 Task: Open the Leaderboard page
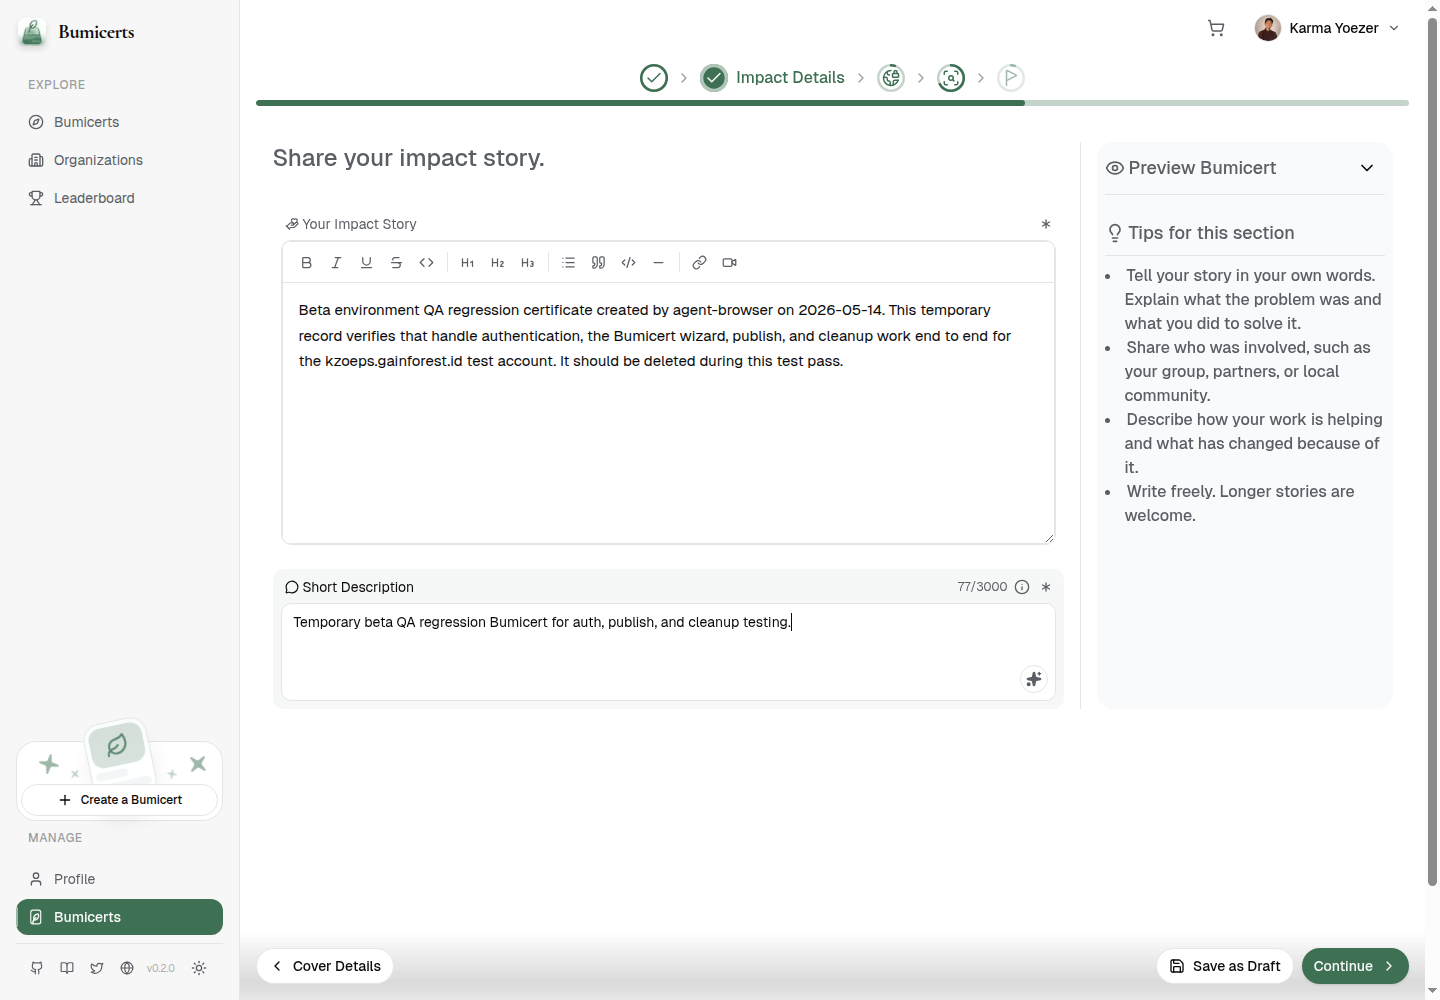(x=120, y=198)
